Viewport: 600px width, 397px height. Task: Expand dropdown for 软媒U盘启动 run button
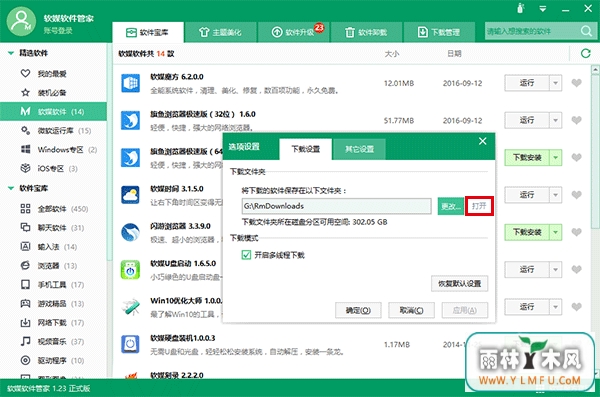[x=556, y=270]
